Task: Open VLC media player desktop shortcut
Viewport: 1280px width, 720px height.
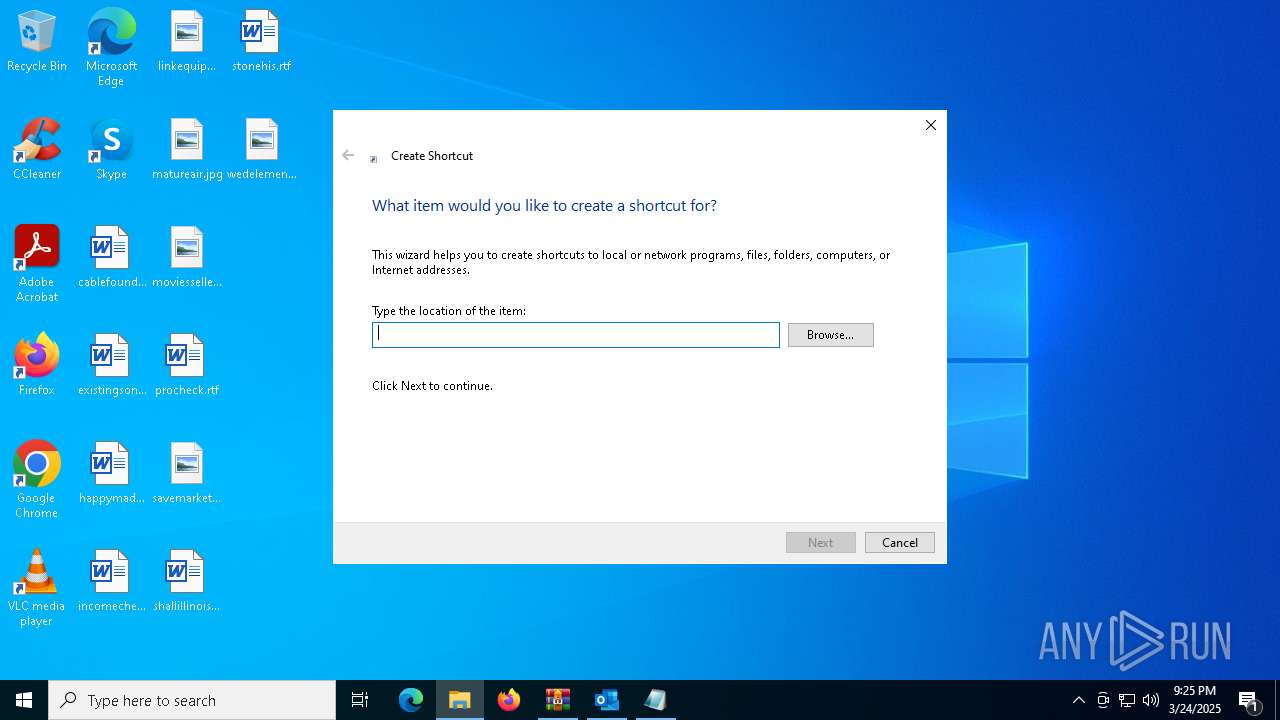Action: coord(37,588)
